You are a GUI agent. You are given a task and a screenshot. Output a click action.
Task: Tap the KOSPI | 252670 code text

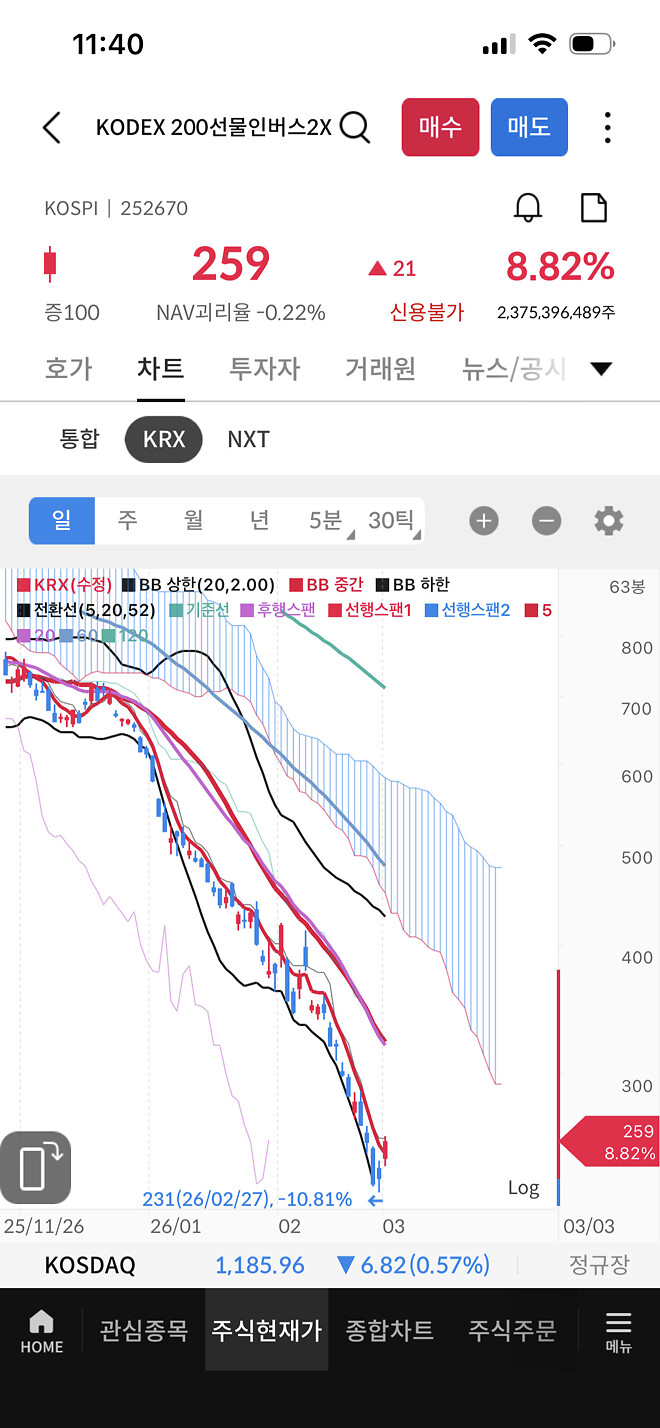(116, 208)
